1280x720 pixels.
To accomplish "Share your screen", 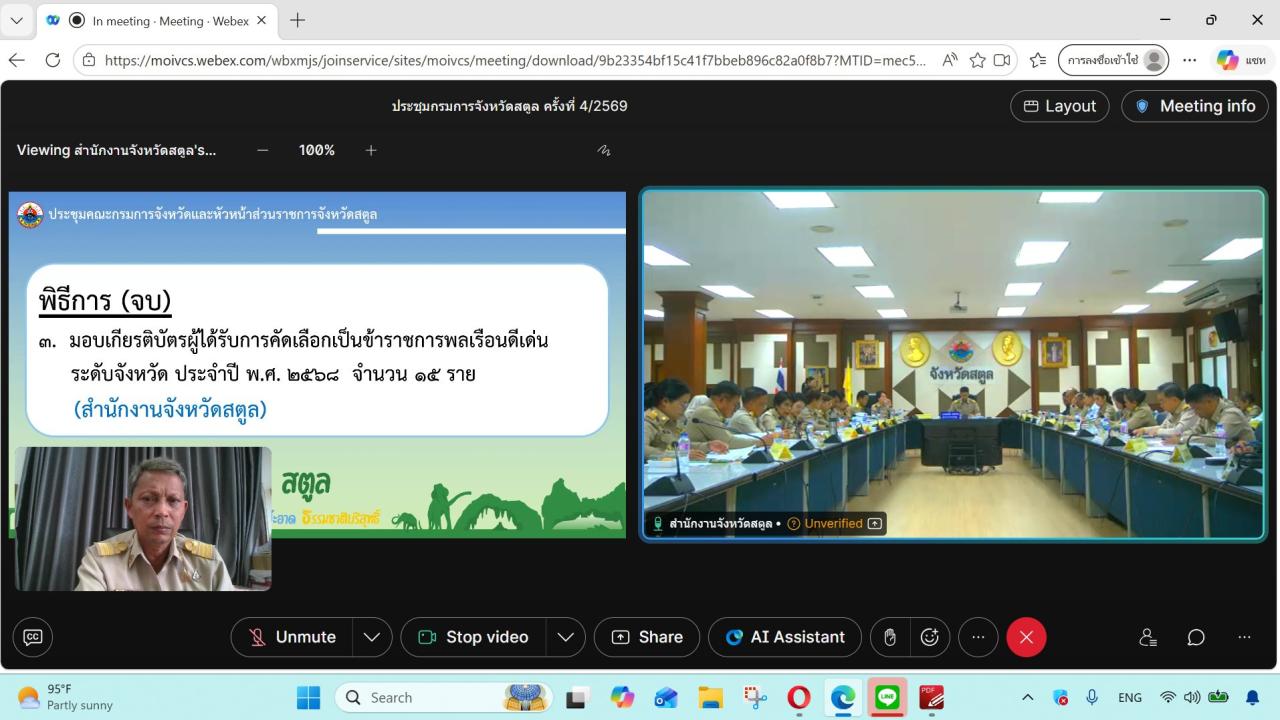I will point(646,637).
